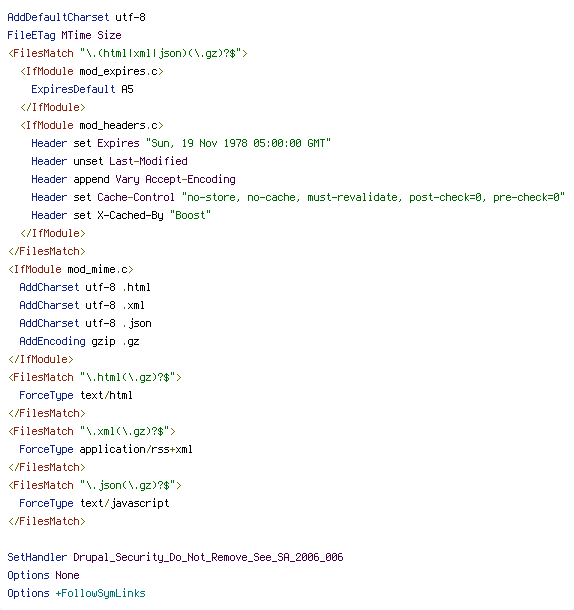Click the Accept-Encoding text
Image resolution: width=574 pixels, height=610 pixels.
(190, 179)
